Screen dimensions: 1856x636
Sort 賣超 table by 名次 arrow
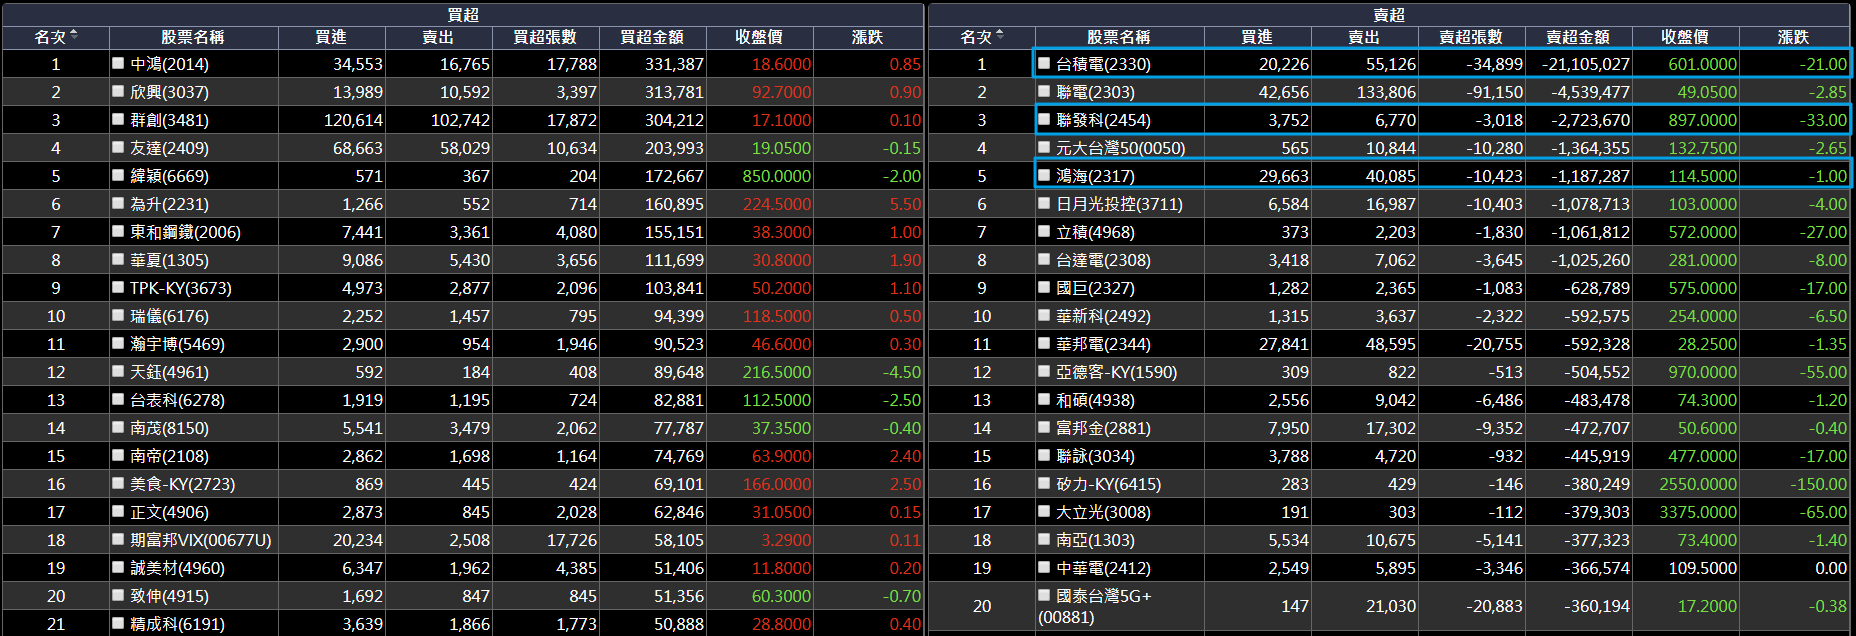pyautogui.click(x=1000, y=36)
